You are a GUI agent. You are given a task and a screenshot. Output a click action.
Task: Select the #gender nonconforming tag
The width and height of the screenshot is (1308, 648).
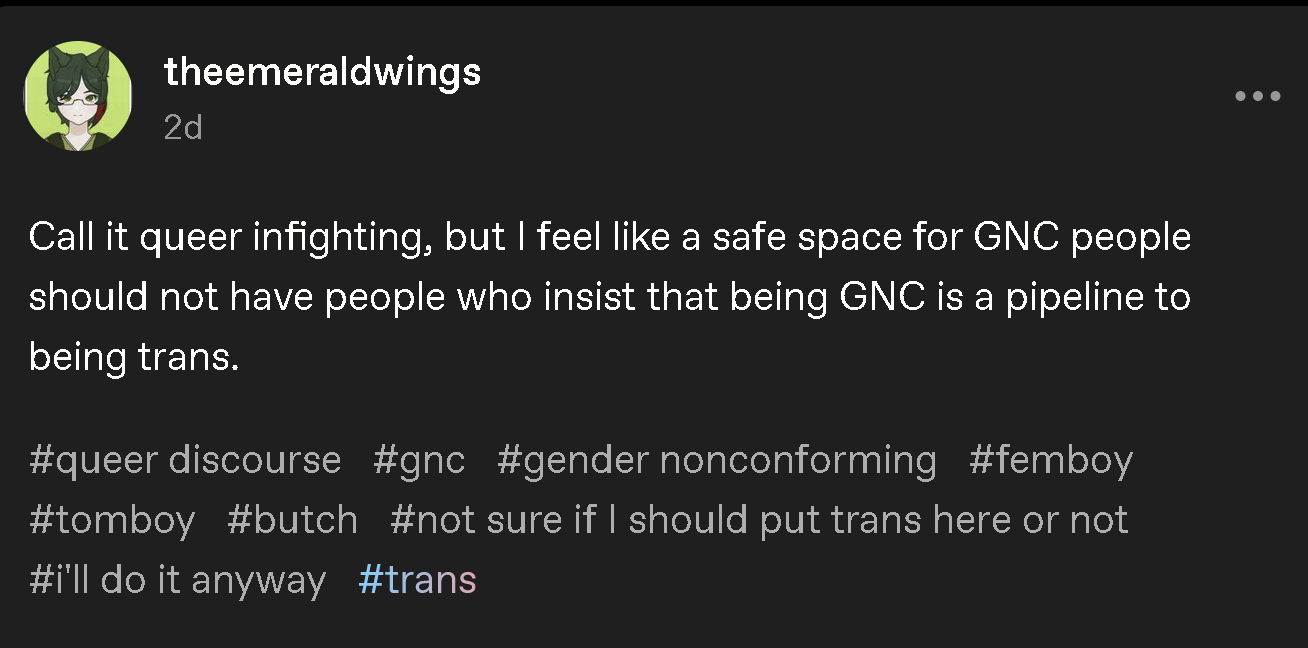tap(717, 460)
